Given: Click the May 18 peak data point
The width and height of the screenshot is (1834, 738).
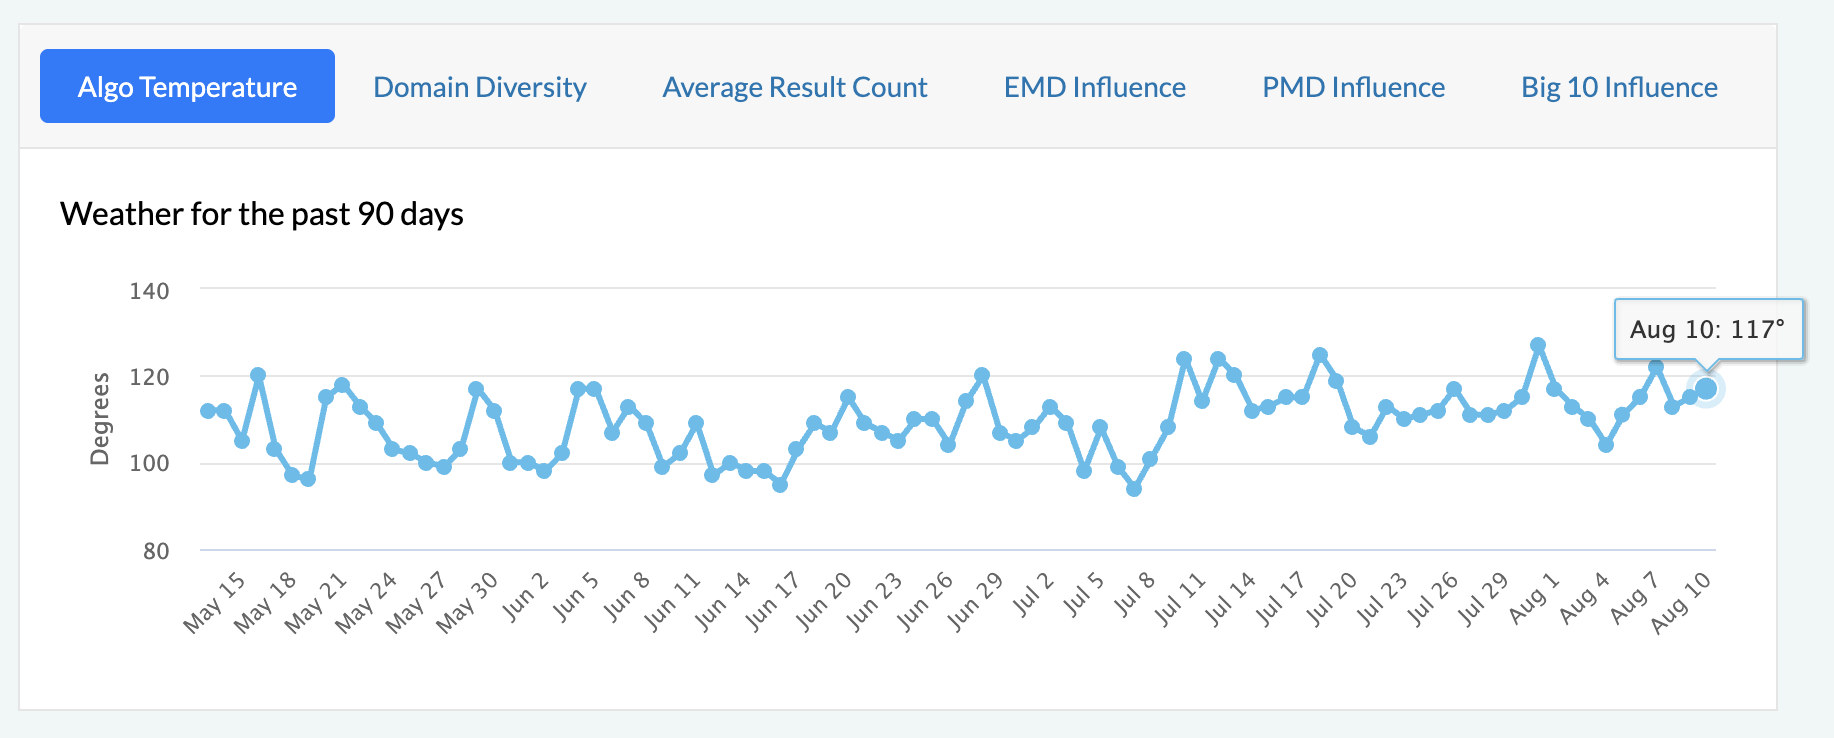Looking at the screenshot, I should [x=258, y=375].
